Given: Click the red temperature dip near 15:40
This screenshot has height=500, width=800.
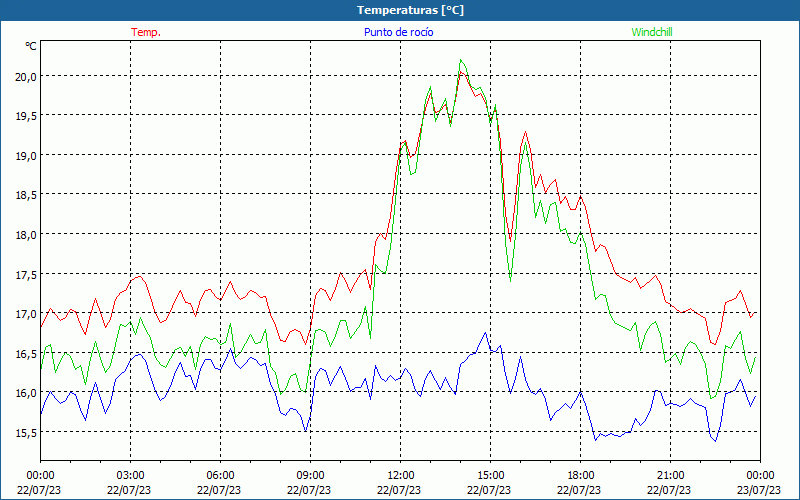Looking at the screenshot, I should tap(510, 241).
